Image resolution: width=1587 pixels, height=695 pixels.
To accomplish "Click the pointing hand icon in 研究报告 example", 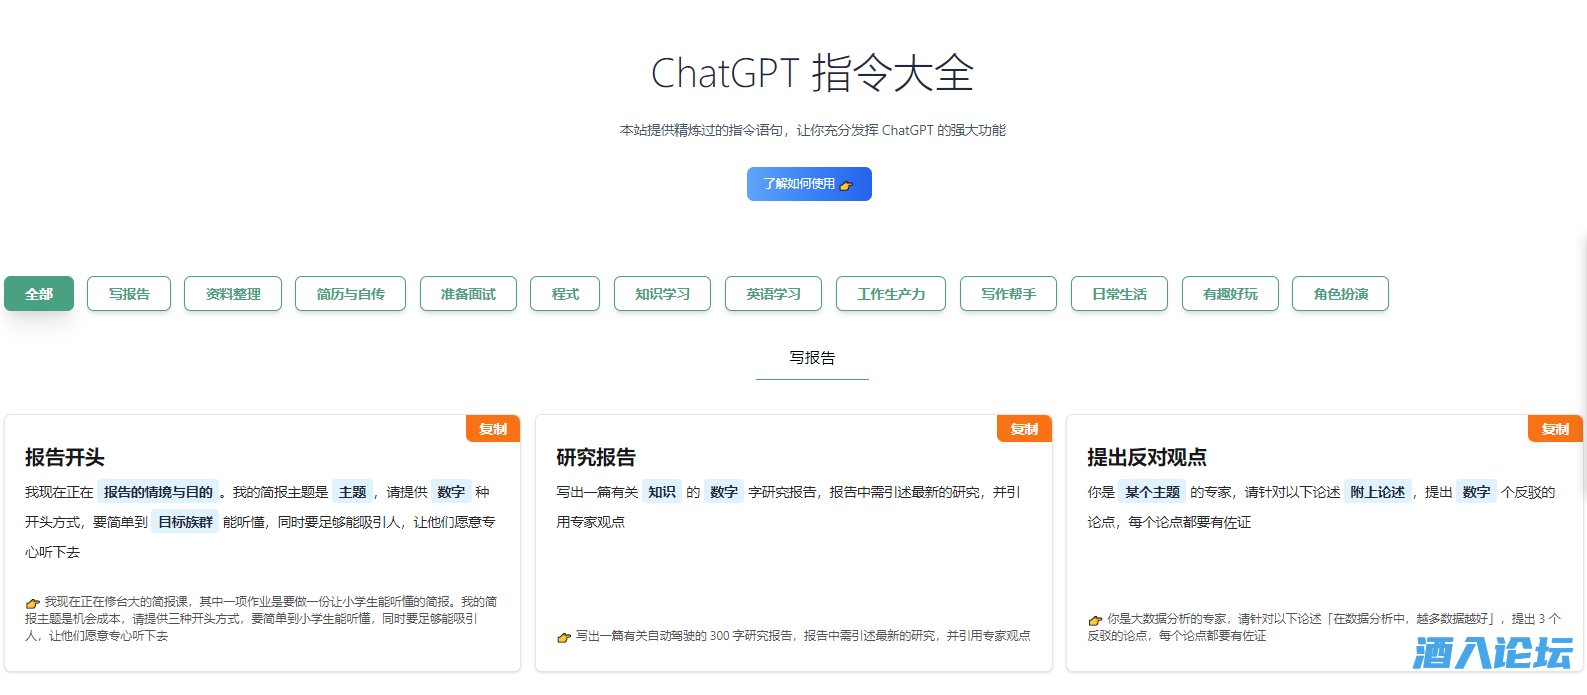I will point(564,637).
